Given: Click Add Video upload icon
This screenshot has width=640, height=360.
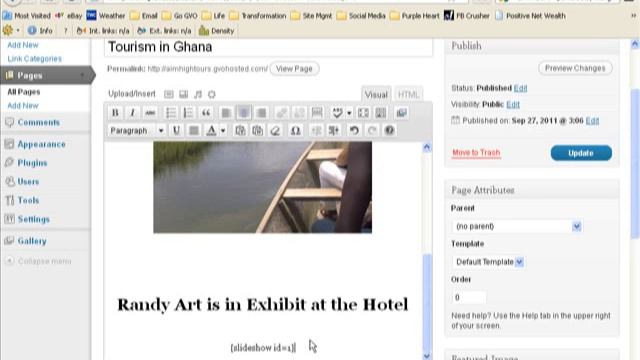Looking at the screenshot, I should tap(184, 94).
